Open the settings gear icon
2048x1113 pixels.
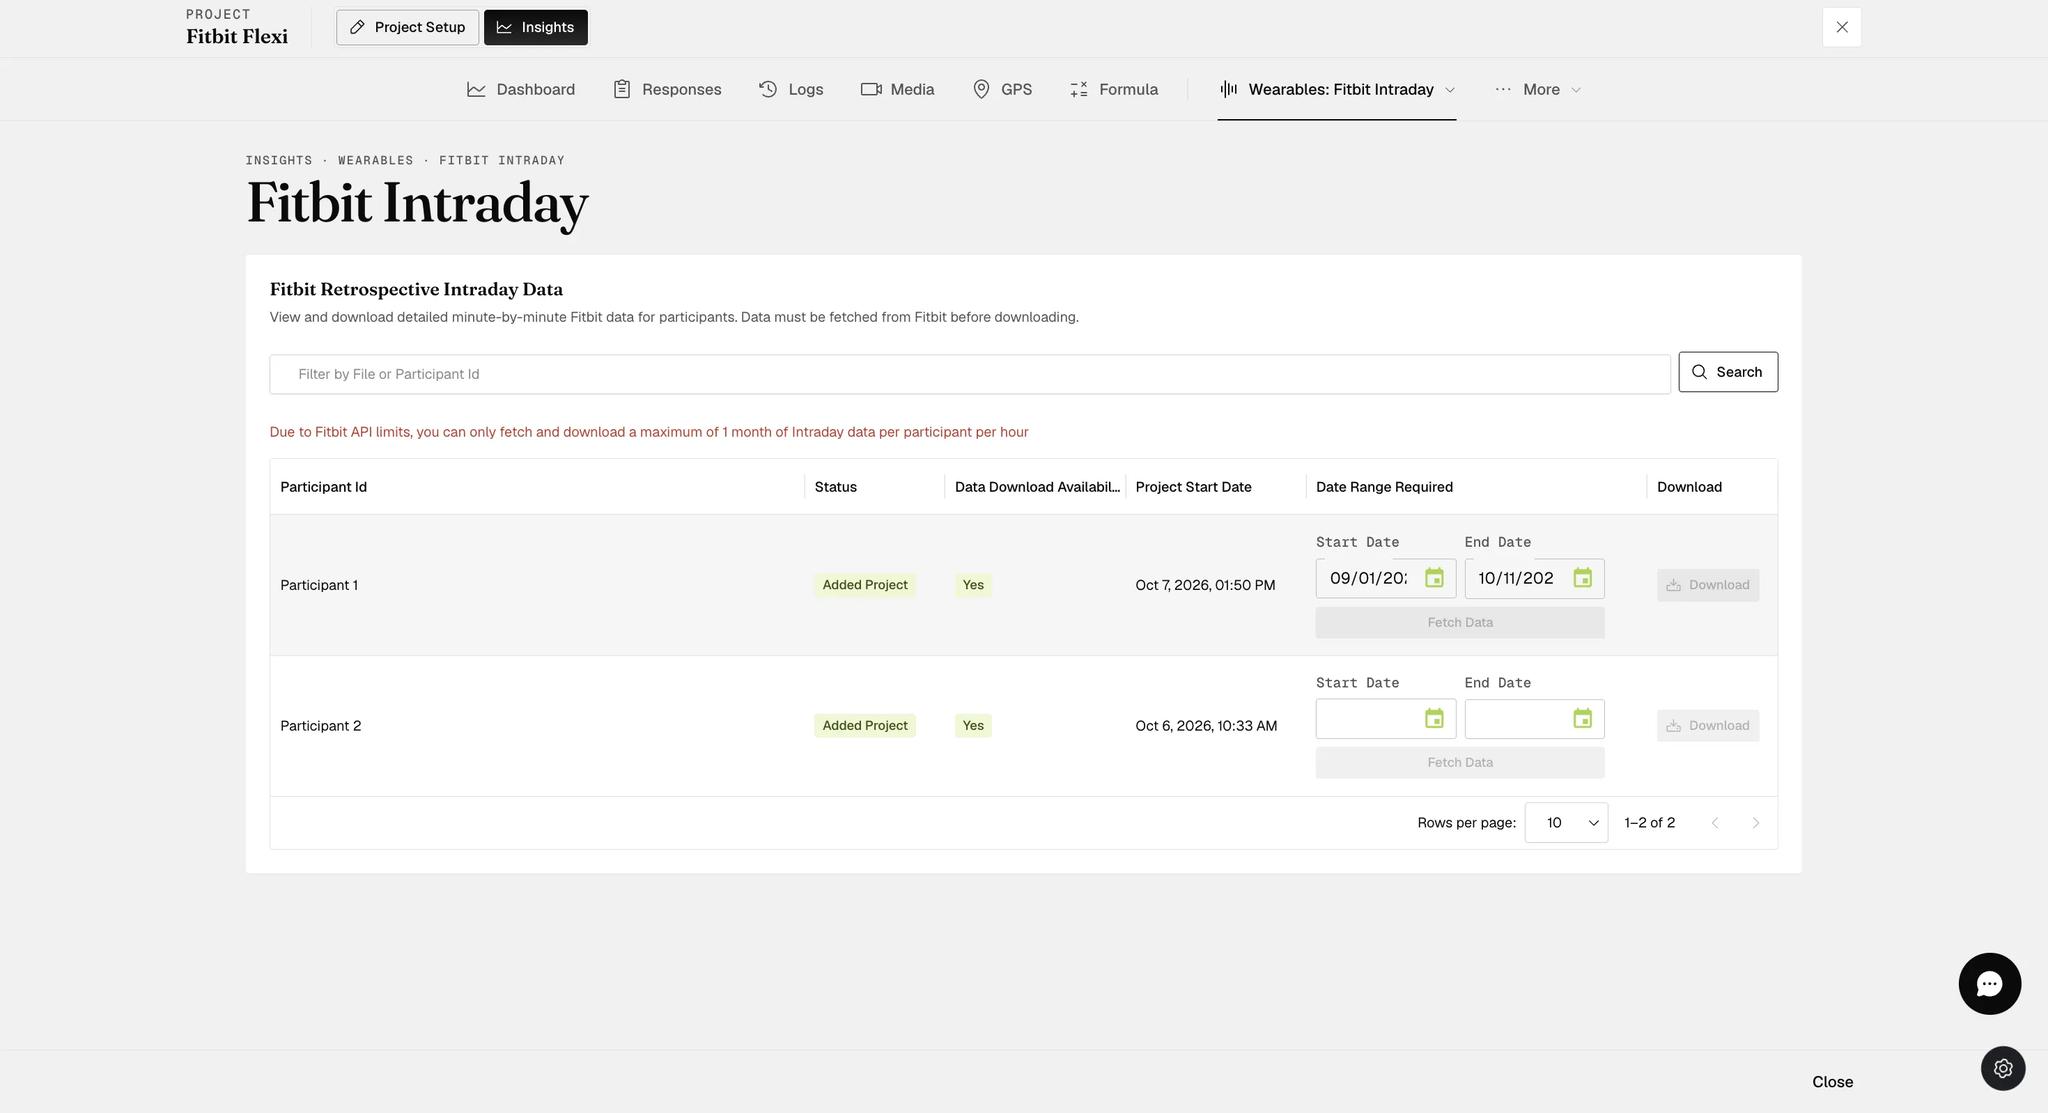[2003, 1068]
